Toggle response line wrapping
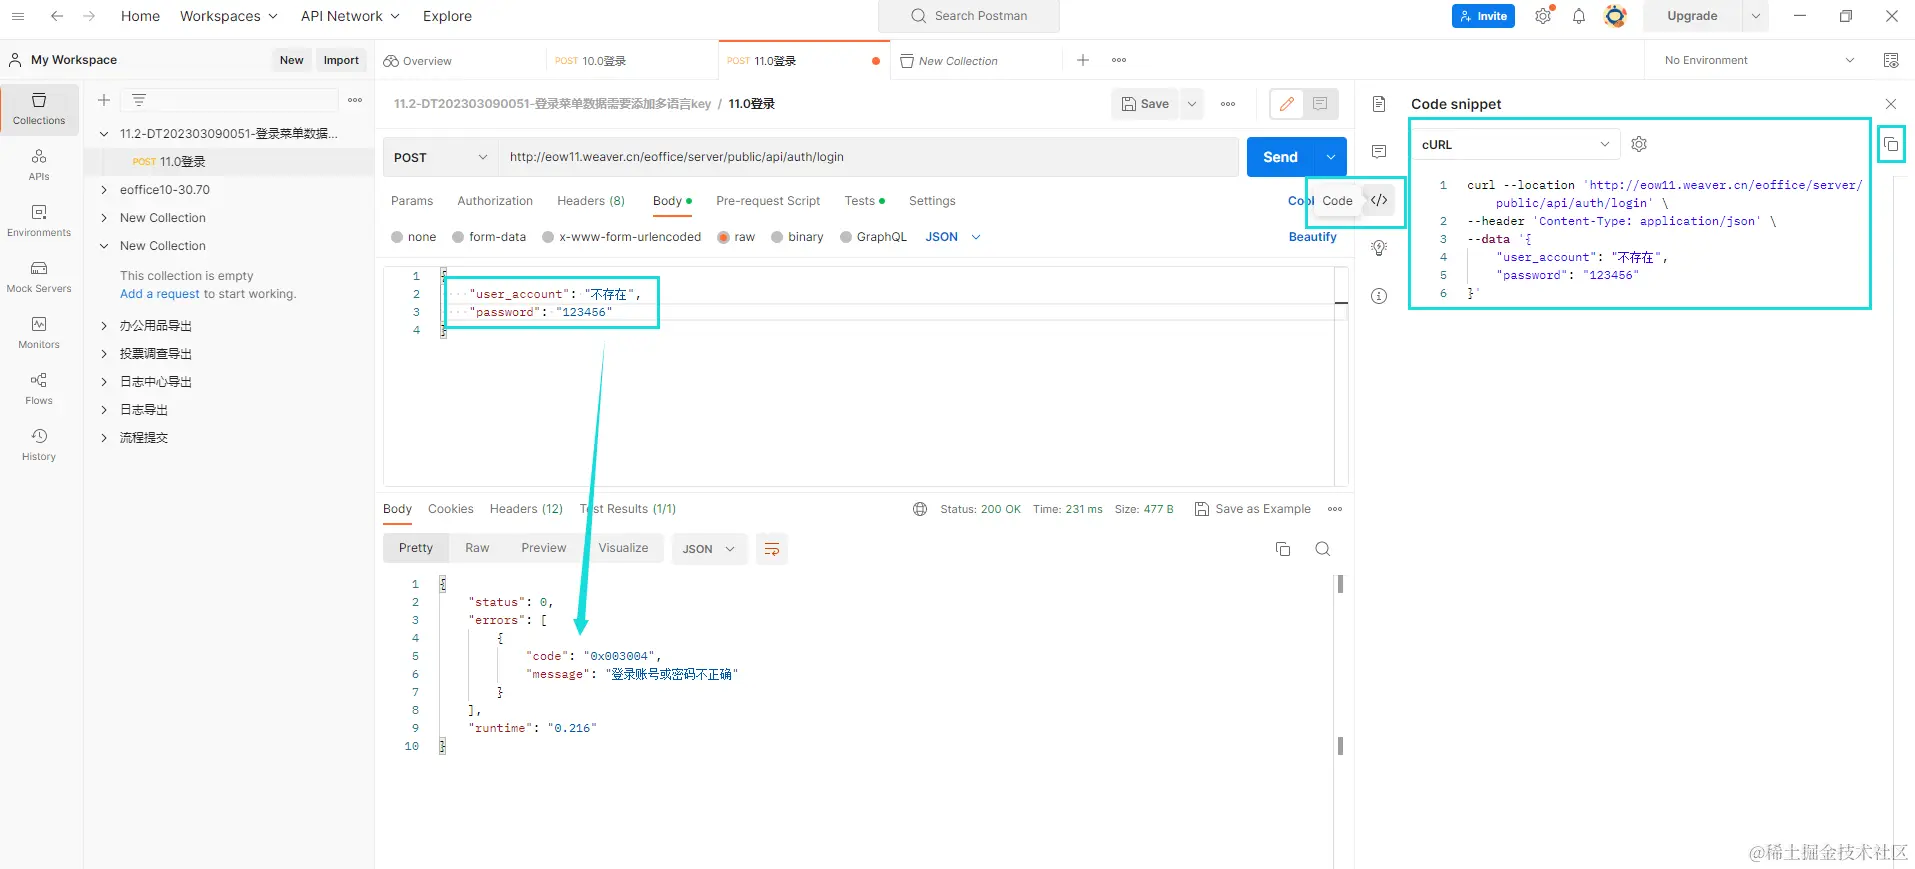Viewport: 1915px width, 869px height. [772, 549]
